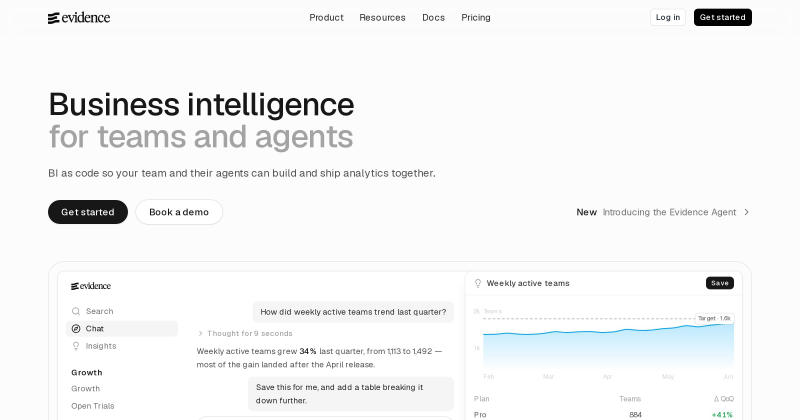Viewport: 800px width, 420px height.
Task: Click the lightbulb icon beside Weekly active teams
Action: 478,283
